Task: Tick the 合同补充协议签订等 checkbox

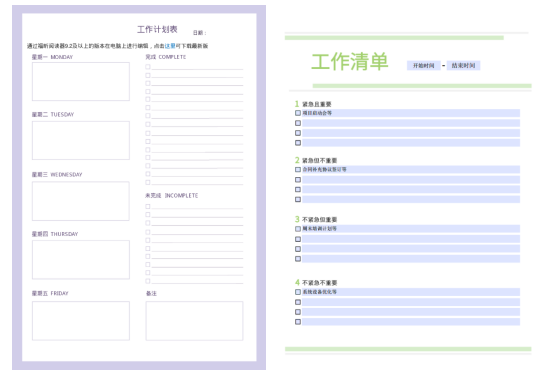Action: tap(298, 170)
